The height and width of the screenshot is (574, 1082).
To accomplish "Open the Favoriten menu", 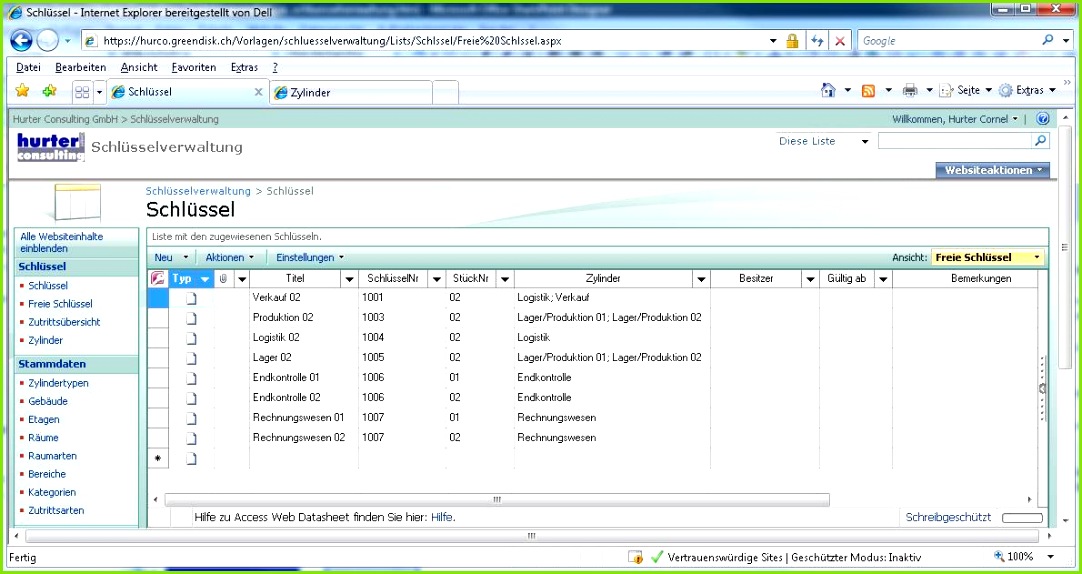I will coord(193,67).
